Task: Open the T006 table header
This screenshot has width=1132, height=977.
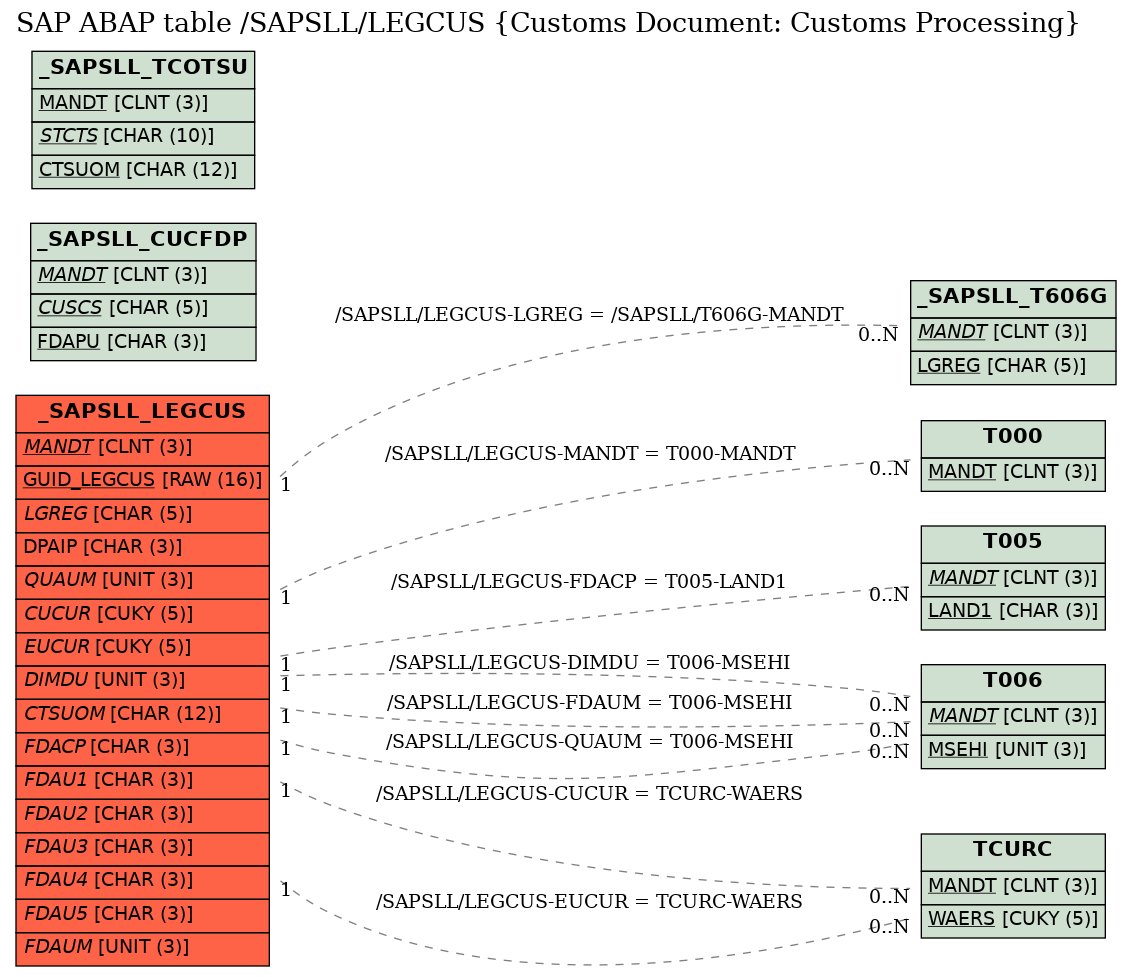Action: [1013, 682]
